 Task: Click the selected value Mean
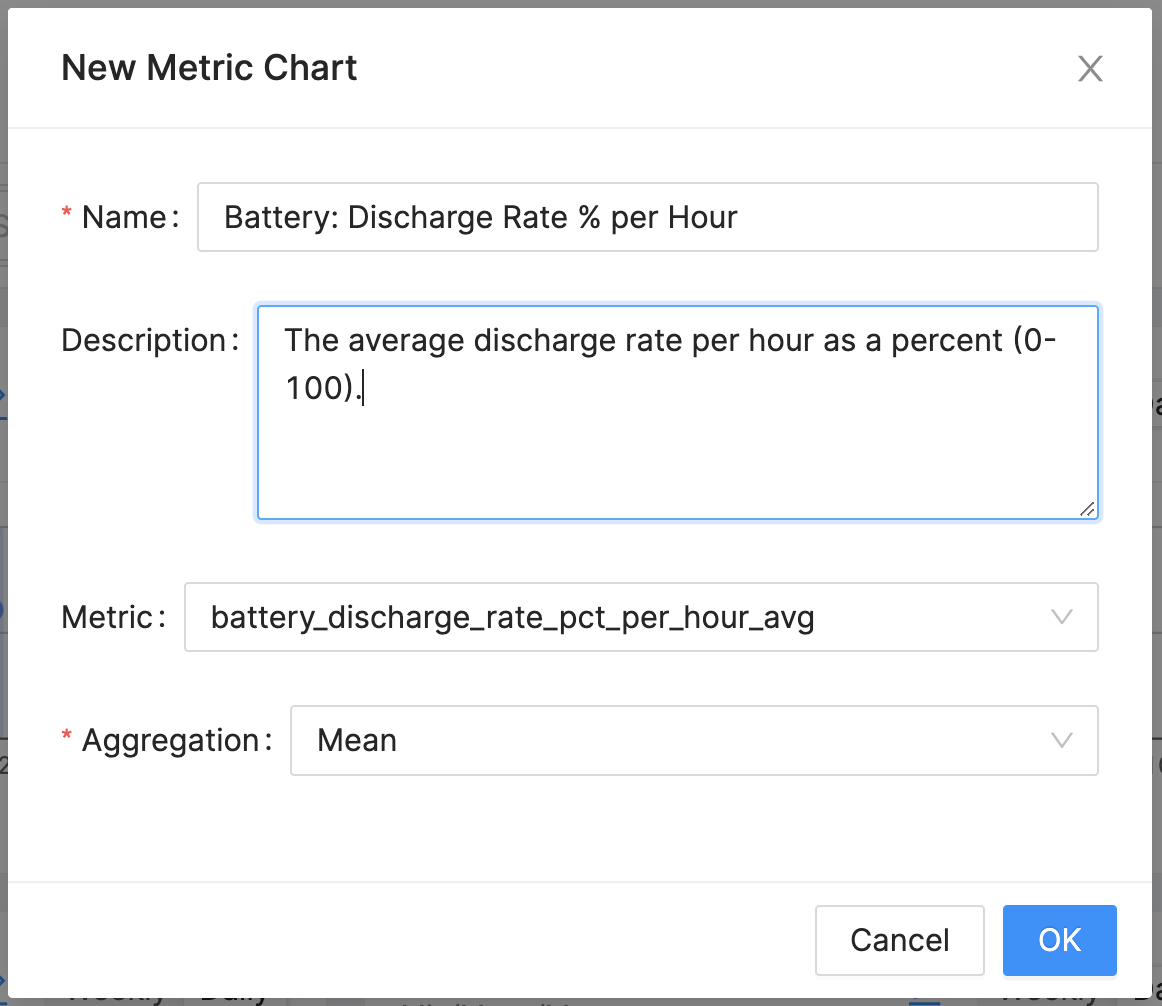357,741
